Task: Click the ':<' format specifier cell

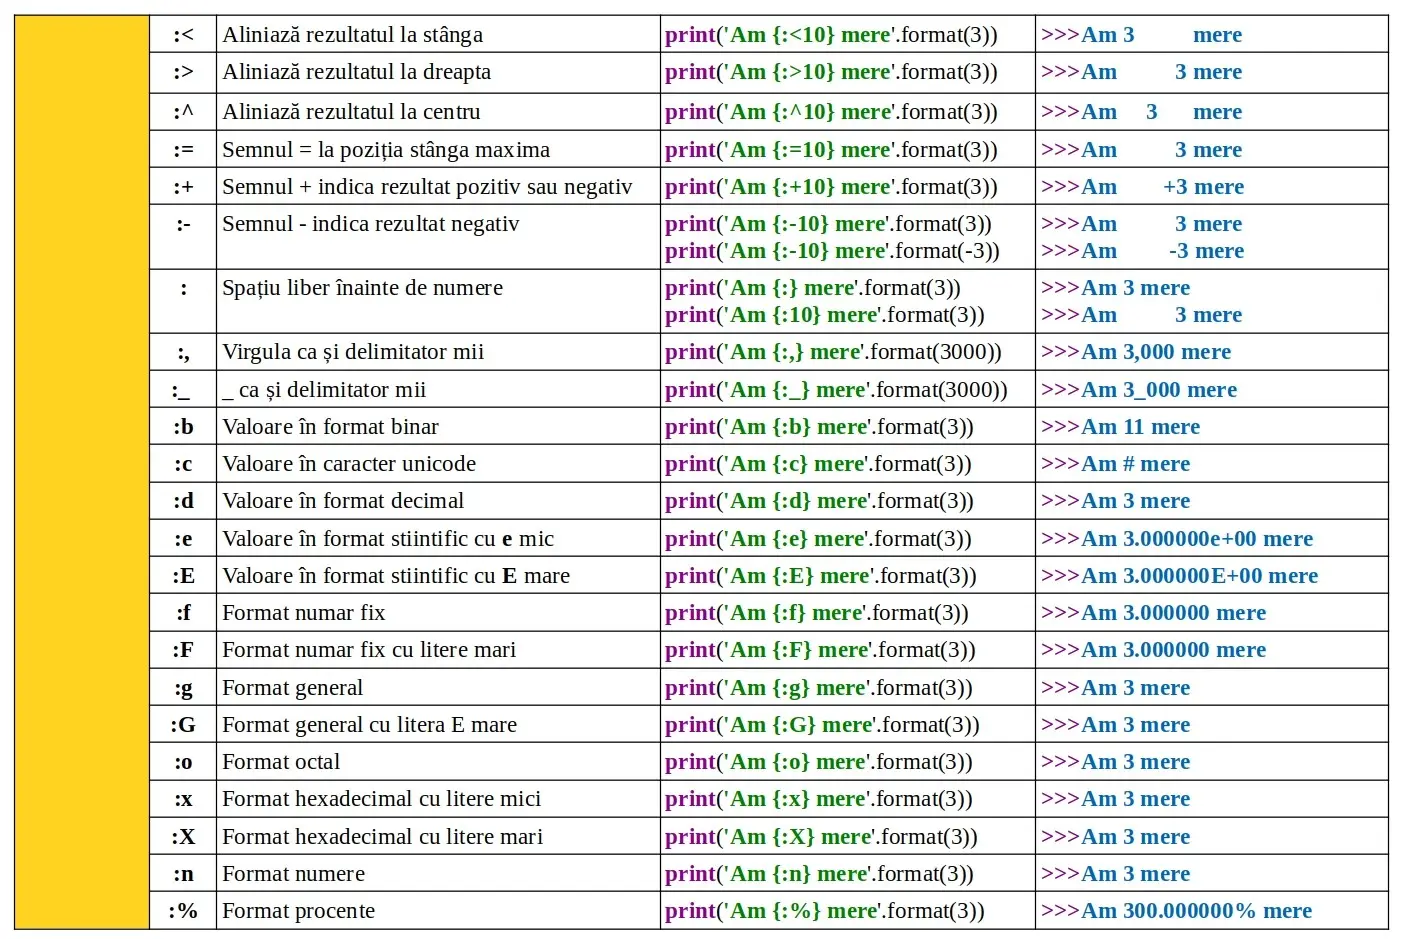Action: click(183, 35)
